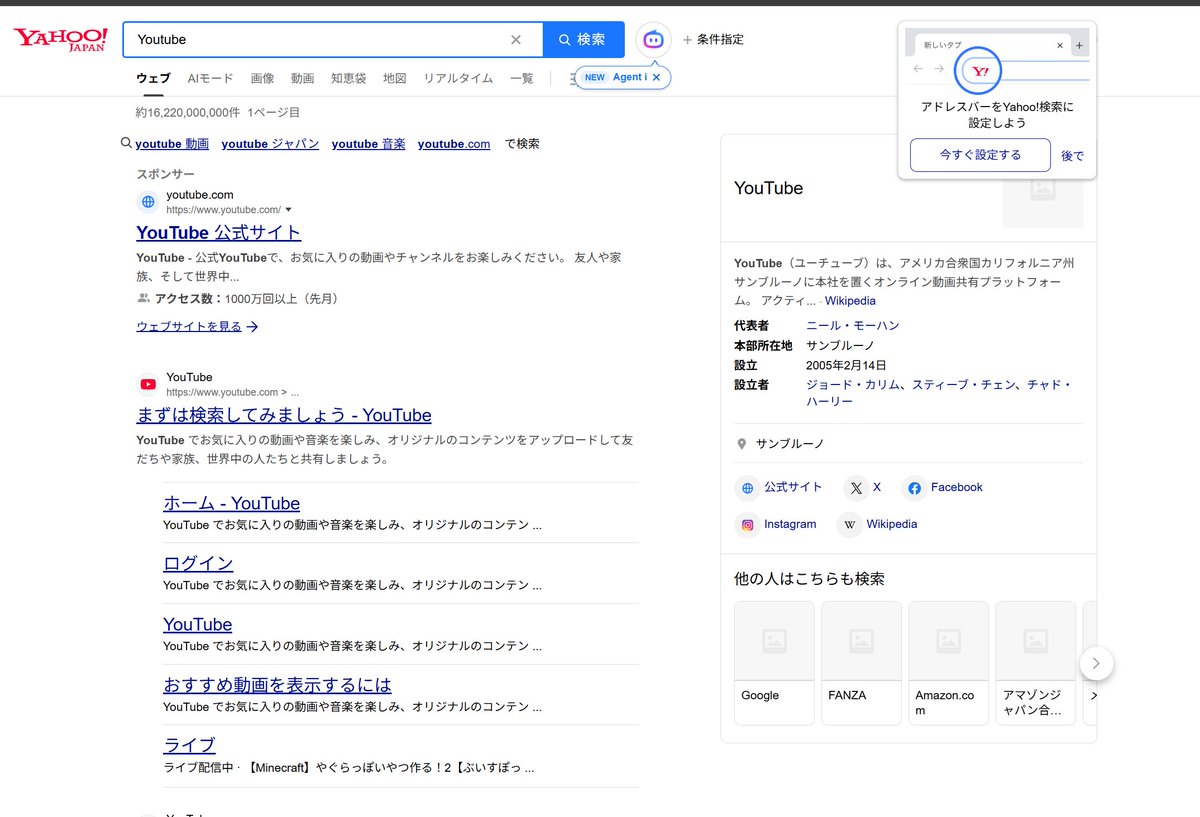Click 2005年2月14日 founding date text
This screenshot has height=817, width=1200.
pos(846,365)
